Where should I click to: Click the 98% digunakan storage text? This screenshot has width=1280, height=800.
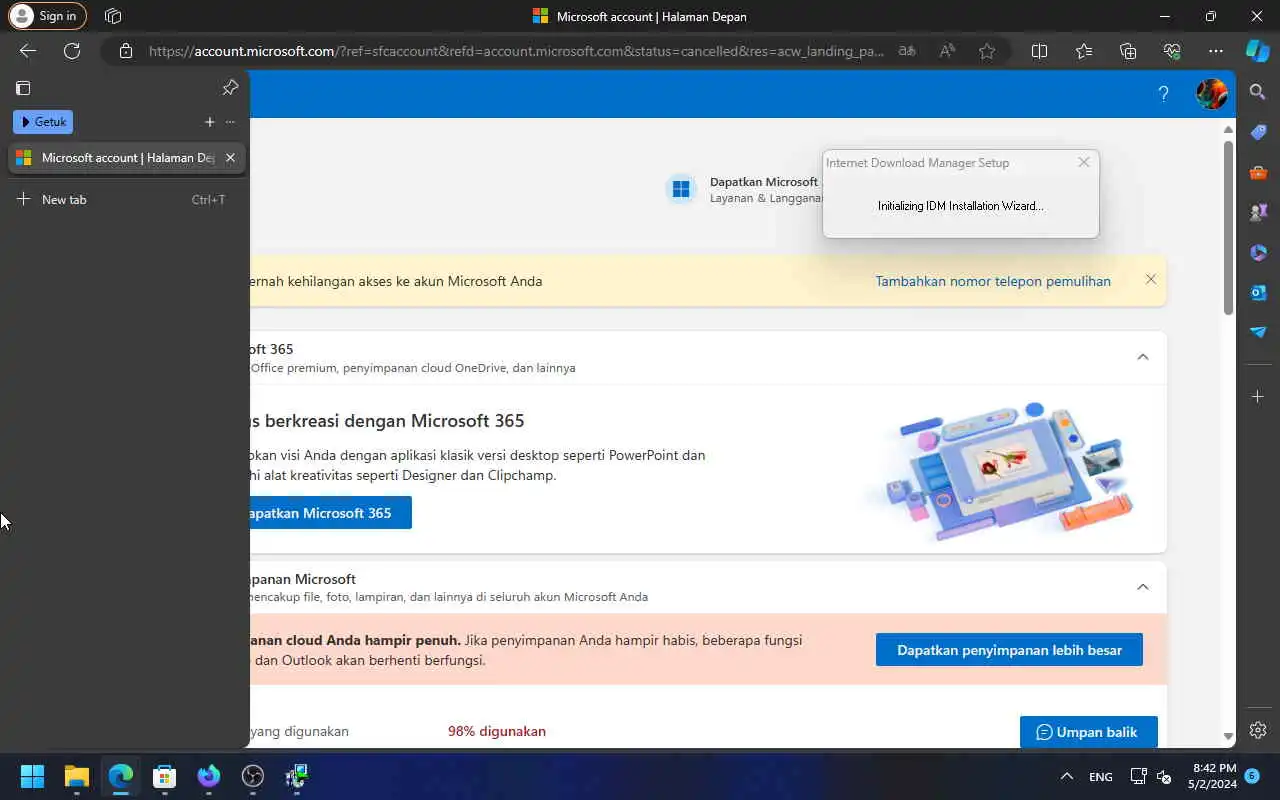pos(497,731)
